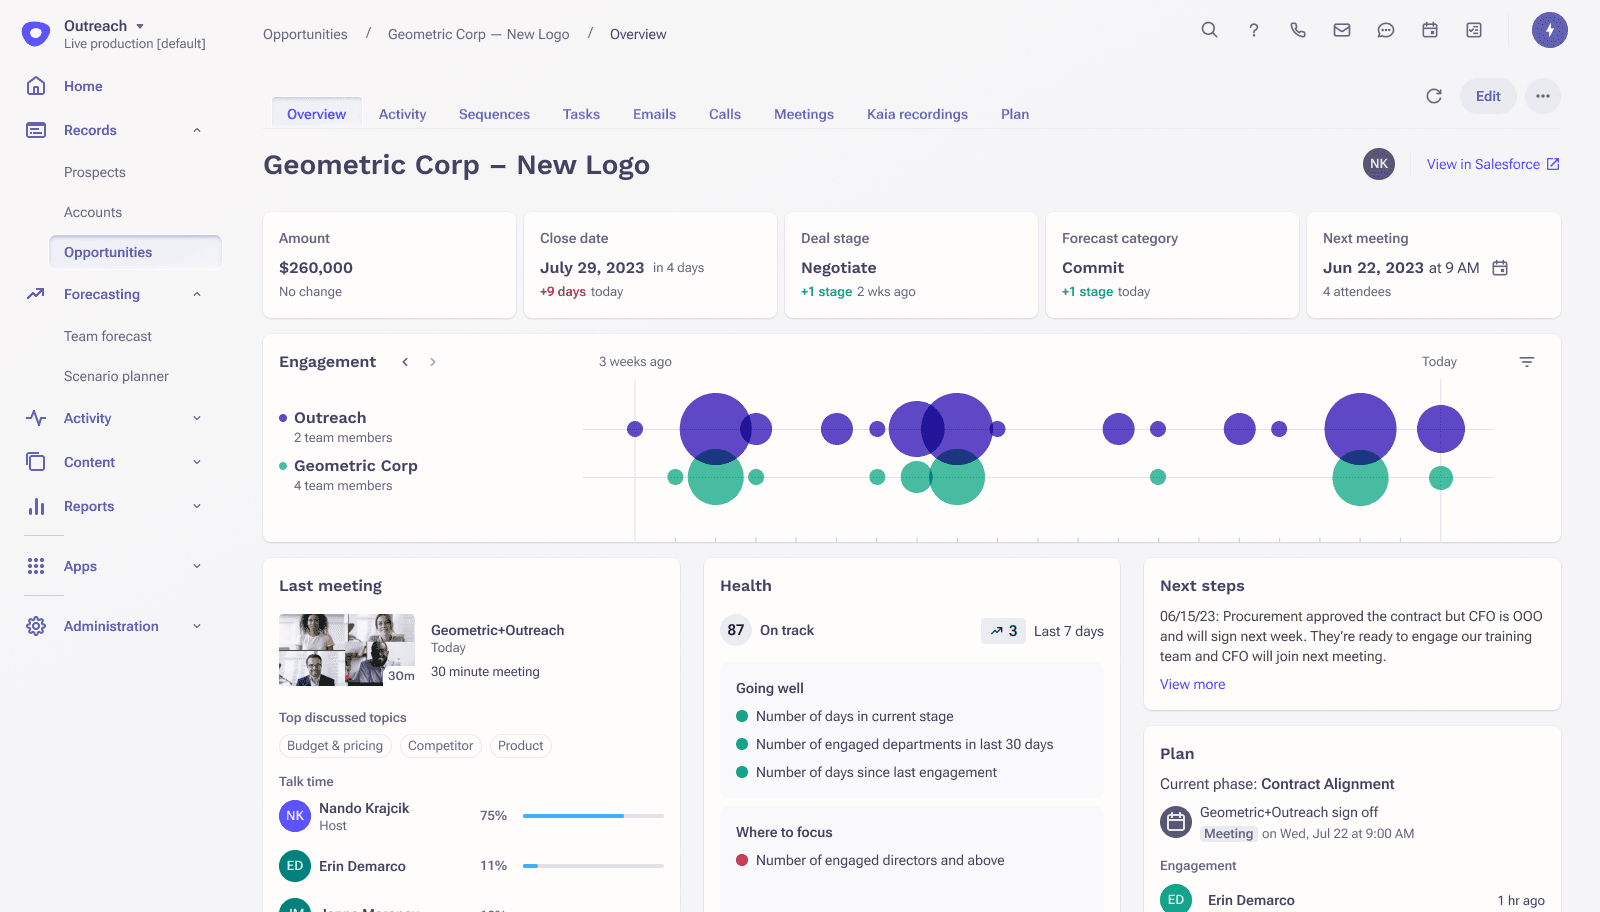Image resolution: width=1600 pixels, height=912 pixels.
Task: Refresh the opportunity with reload icon
Action: [x=1434, y=96]
